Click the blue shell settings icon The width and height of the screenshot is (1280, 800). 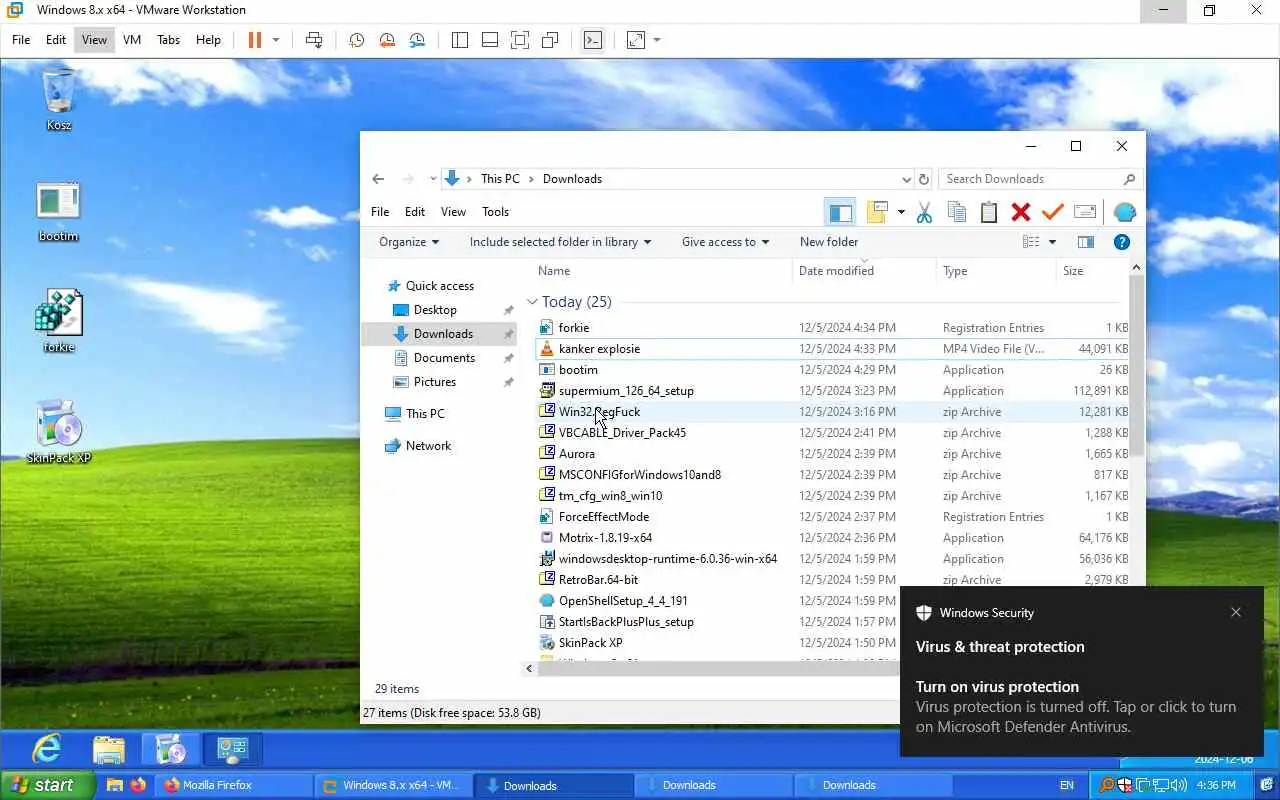tap(1124, 212)
